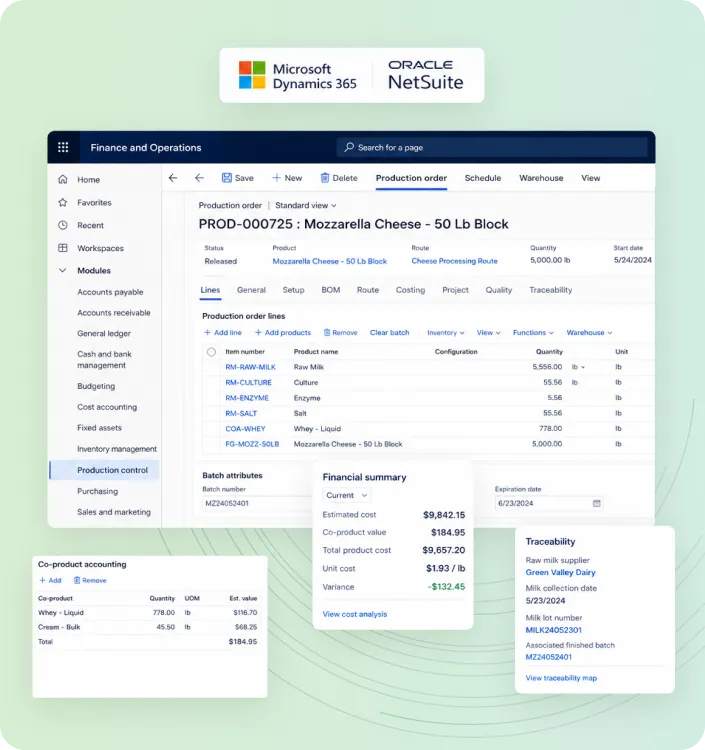
Task: Open General ledger module
Action: pyautogui.click(x=104, y=333)
